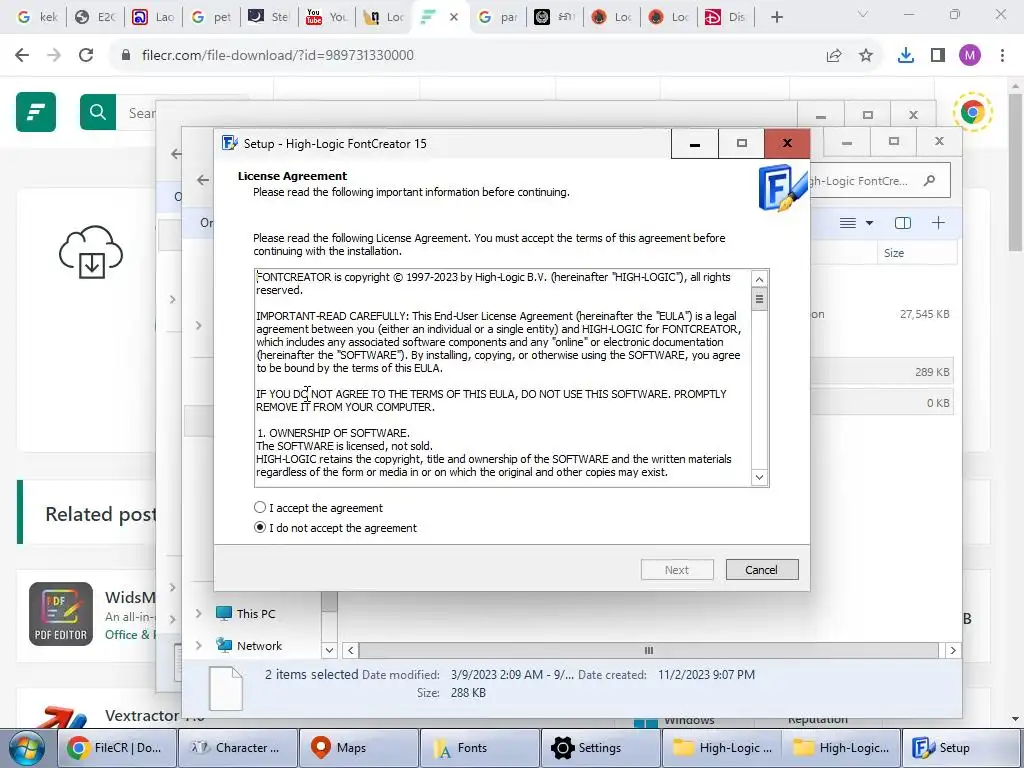This screenshot has height=768, width=1024.
Task: Open Settings taskbar item
Action: (601, 748)
